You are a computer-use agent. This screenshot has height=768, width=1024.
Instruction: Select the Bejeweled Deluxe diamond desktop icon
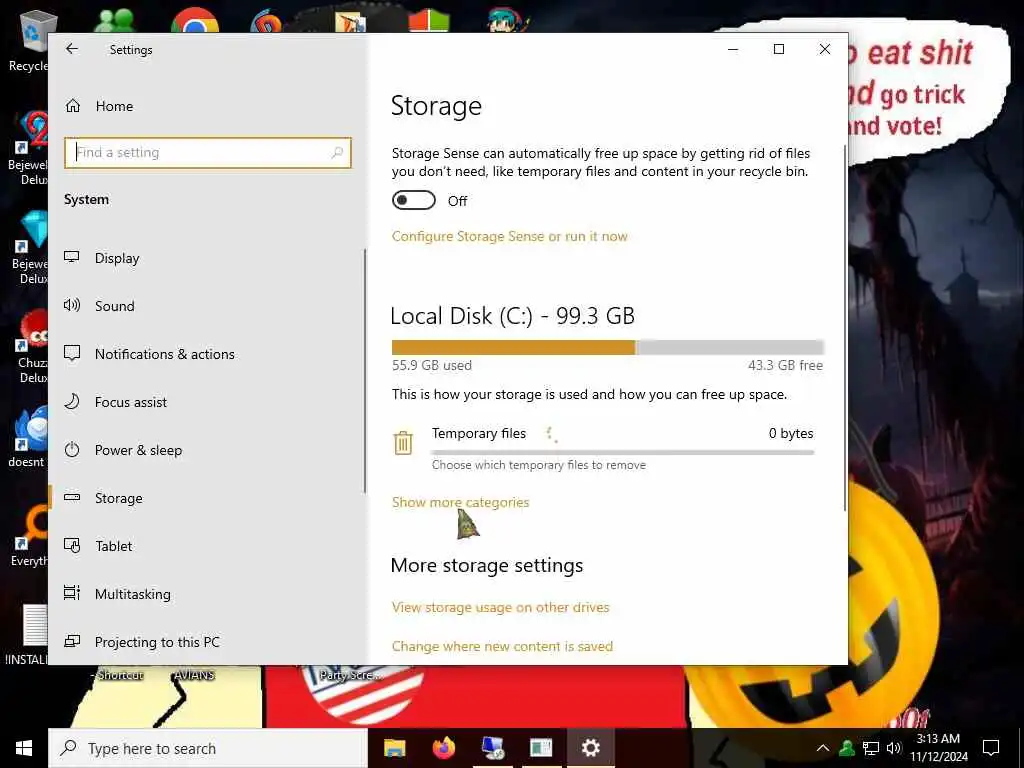[30, 248]
